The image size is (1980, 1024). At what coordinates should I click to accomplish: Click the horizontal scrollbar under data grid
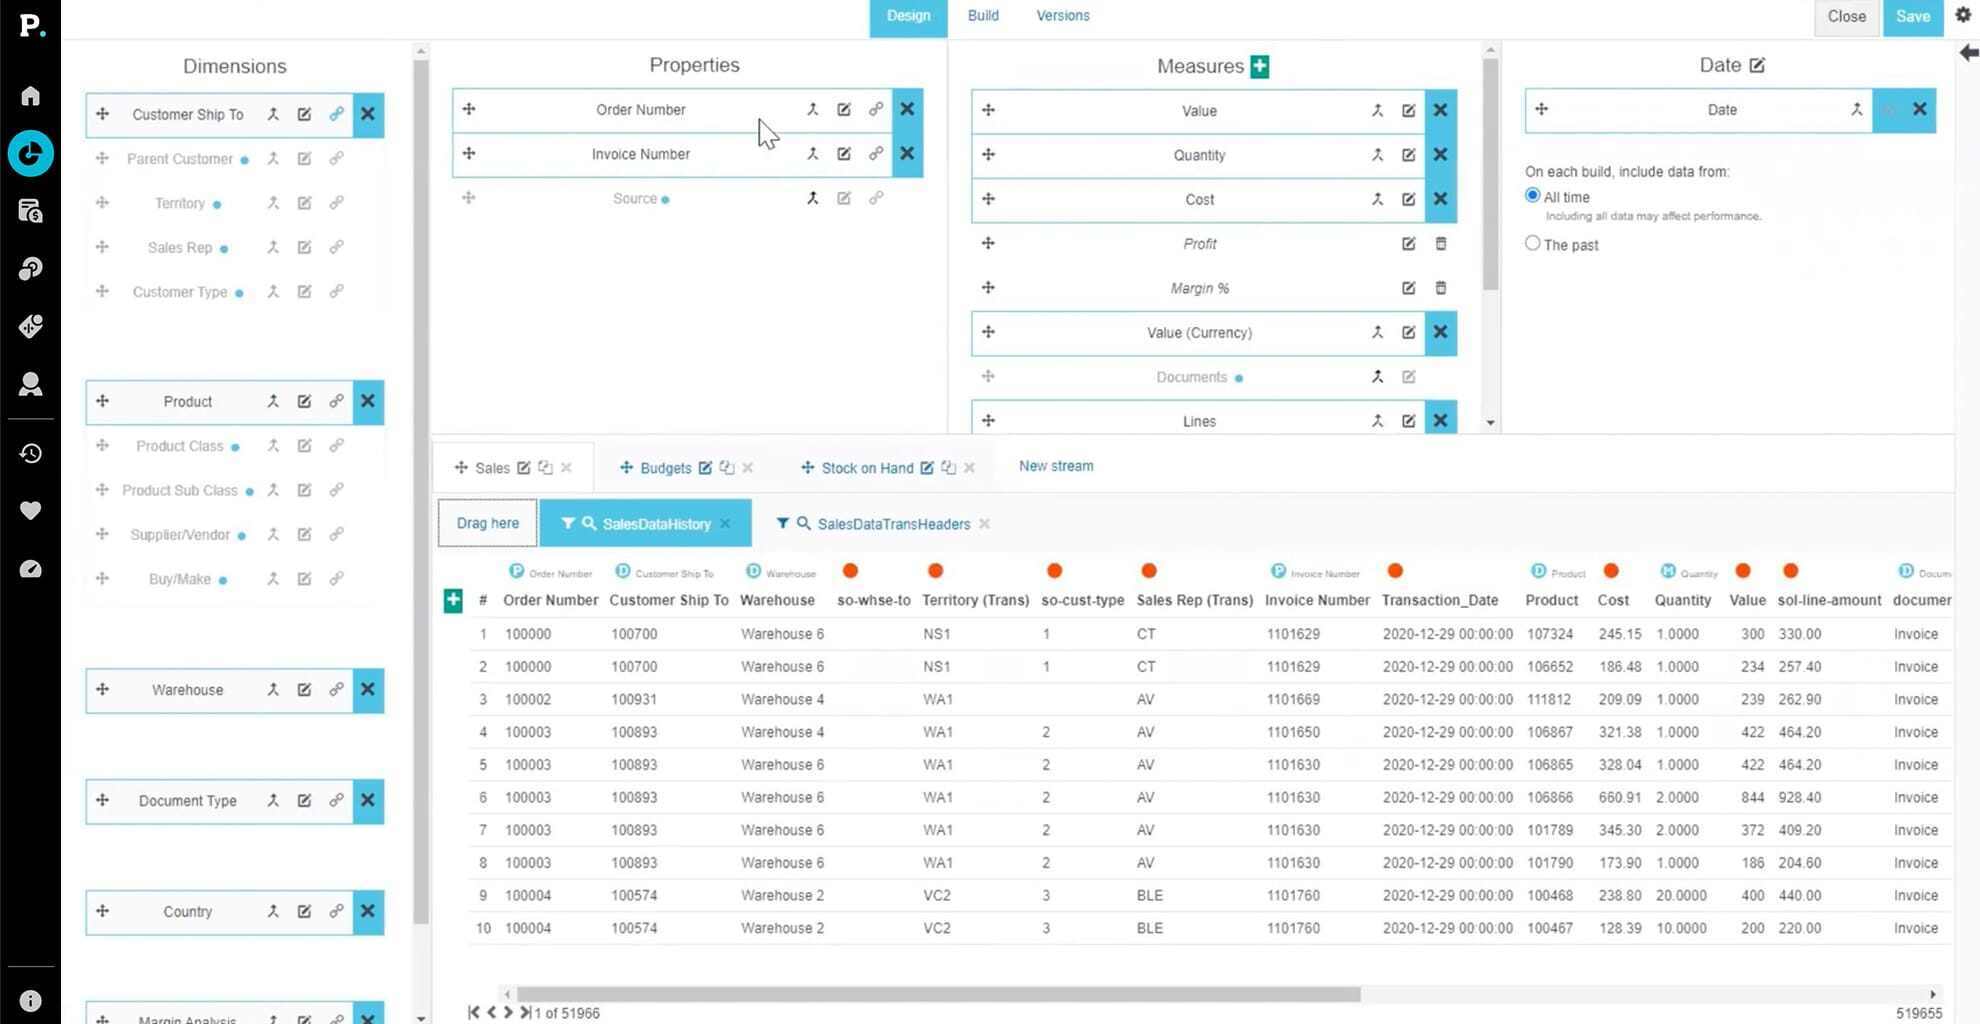tap(938, 994)
